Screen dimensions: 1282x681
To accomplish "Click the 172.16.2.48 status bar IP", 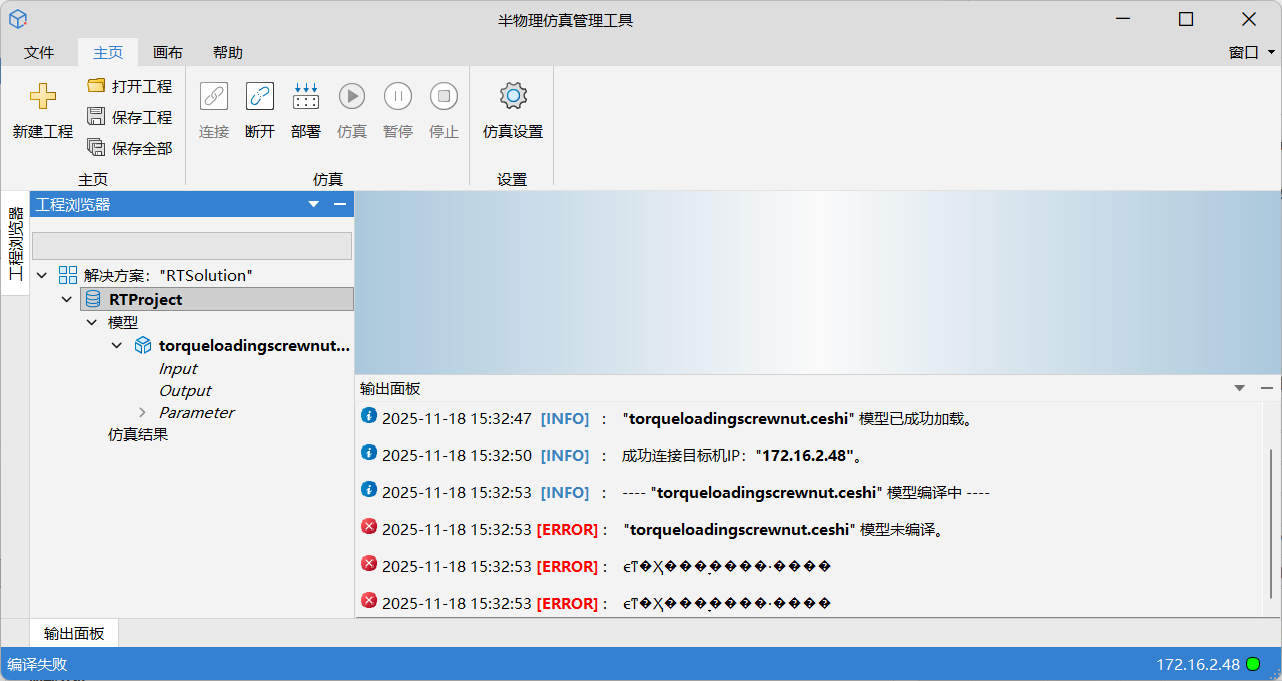I will (x=1198, y=664).
